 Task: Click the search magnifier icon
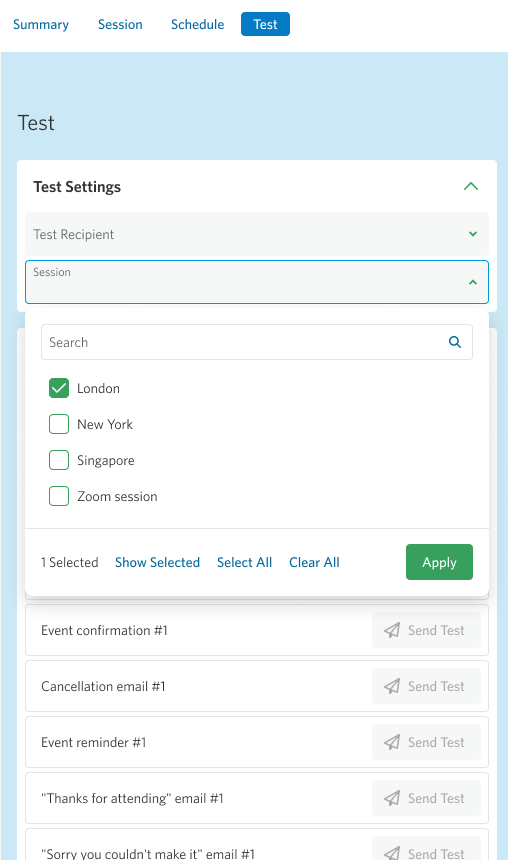[x=455, y=342]
